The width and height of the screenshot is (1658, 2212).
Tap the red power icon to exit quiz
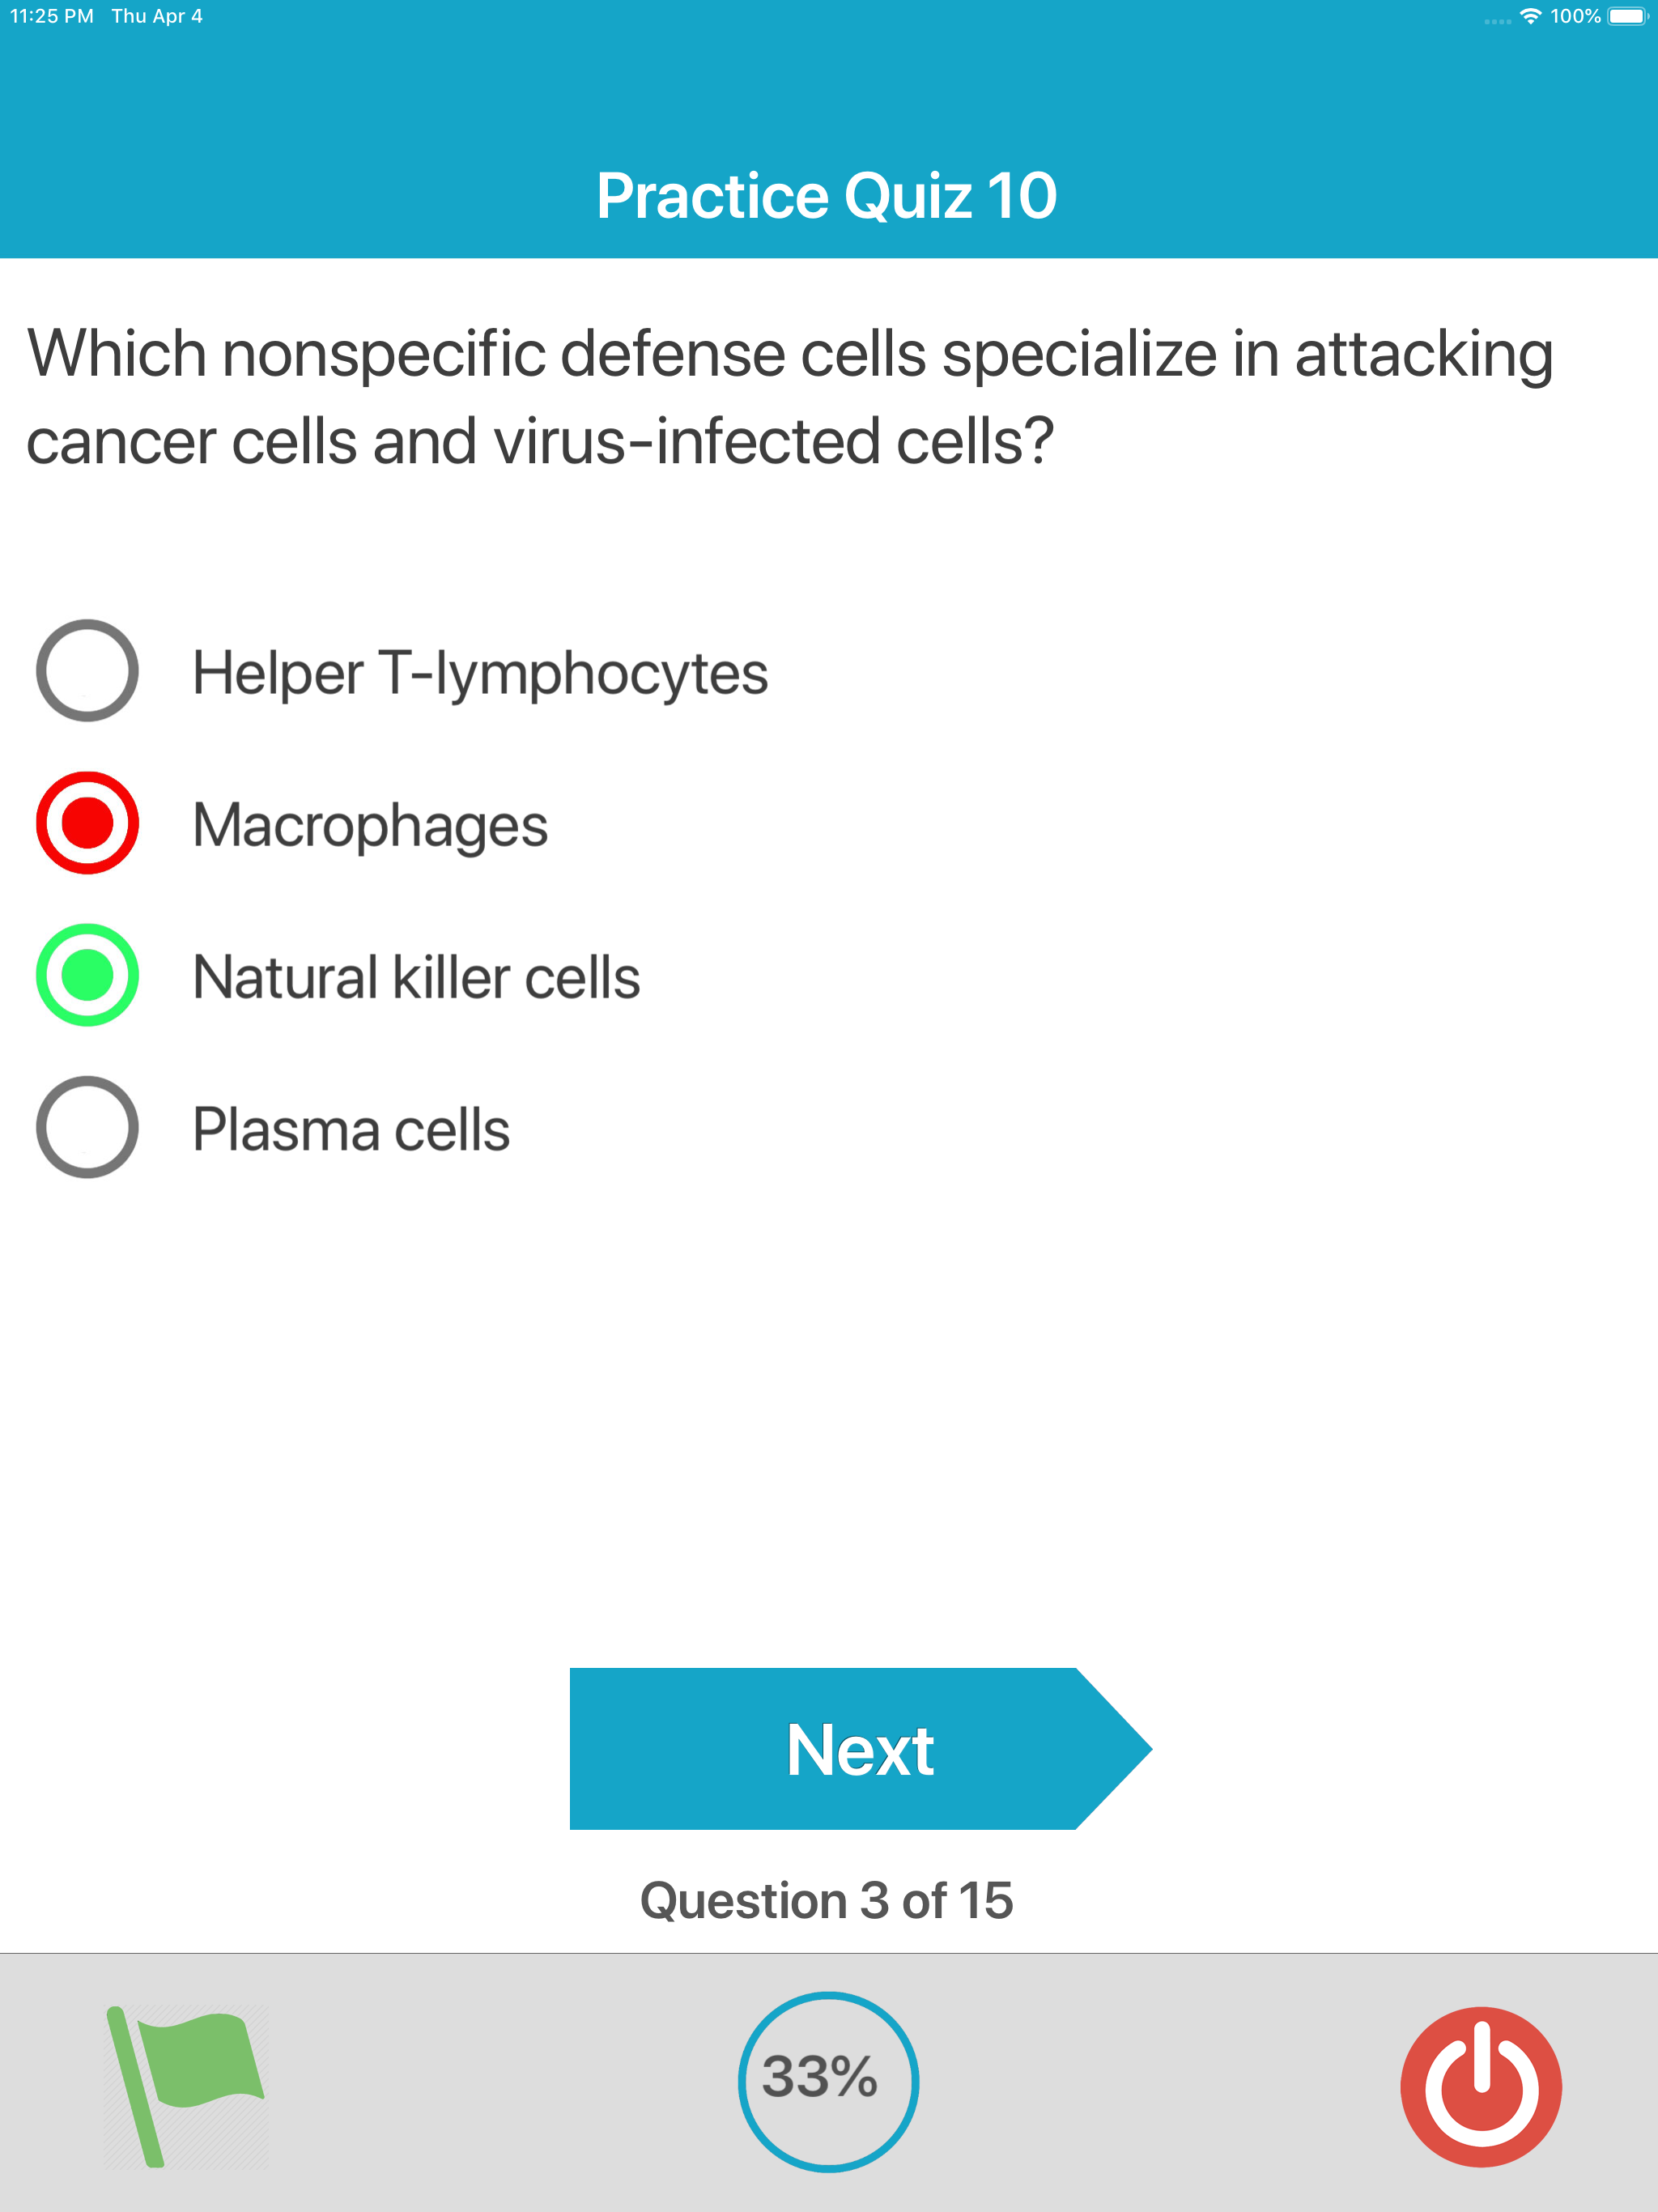pyautogui.click(x=1480, y=2080)
